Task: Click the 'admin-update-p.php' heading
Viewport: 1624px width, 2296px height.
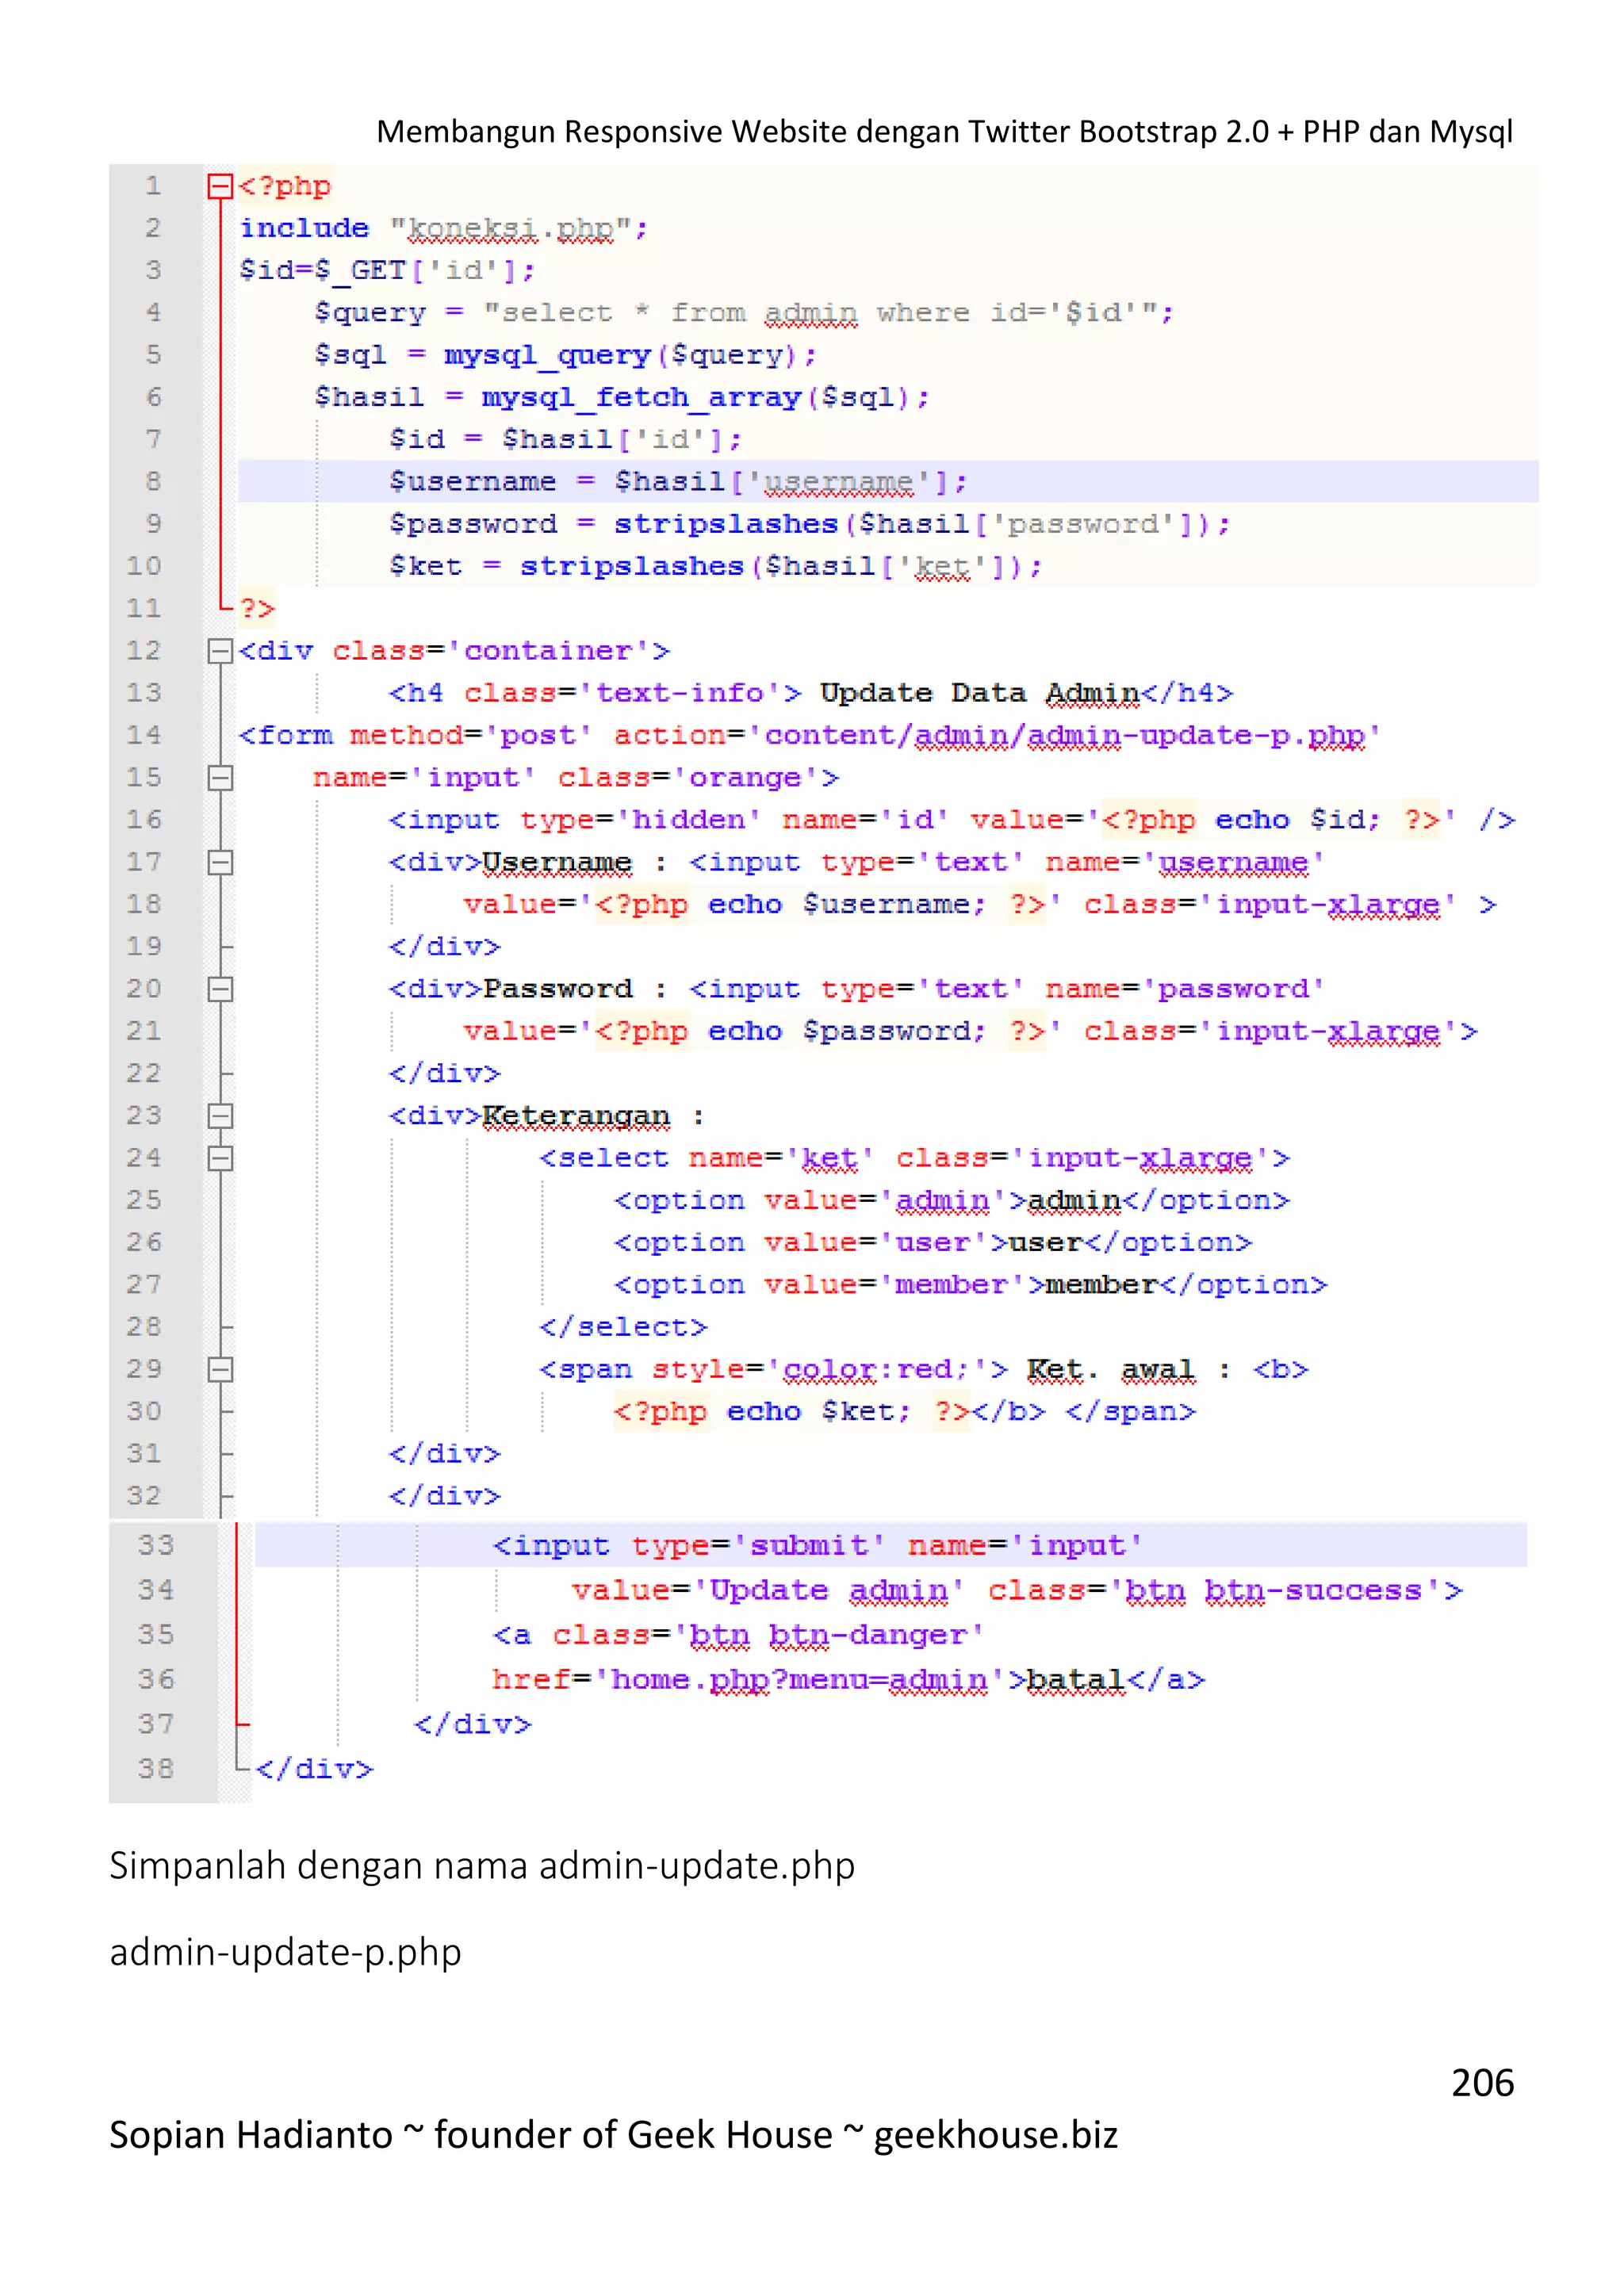Action: [285, 1953]
